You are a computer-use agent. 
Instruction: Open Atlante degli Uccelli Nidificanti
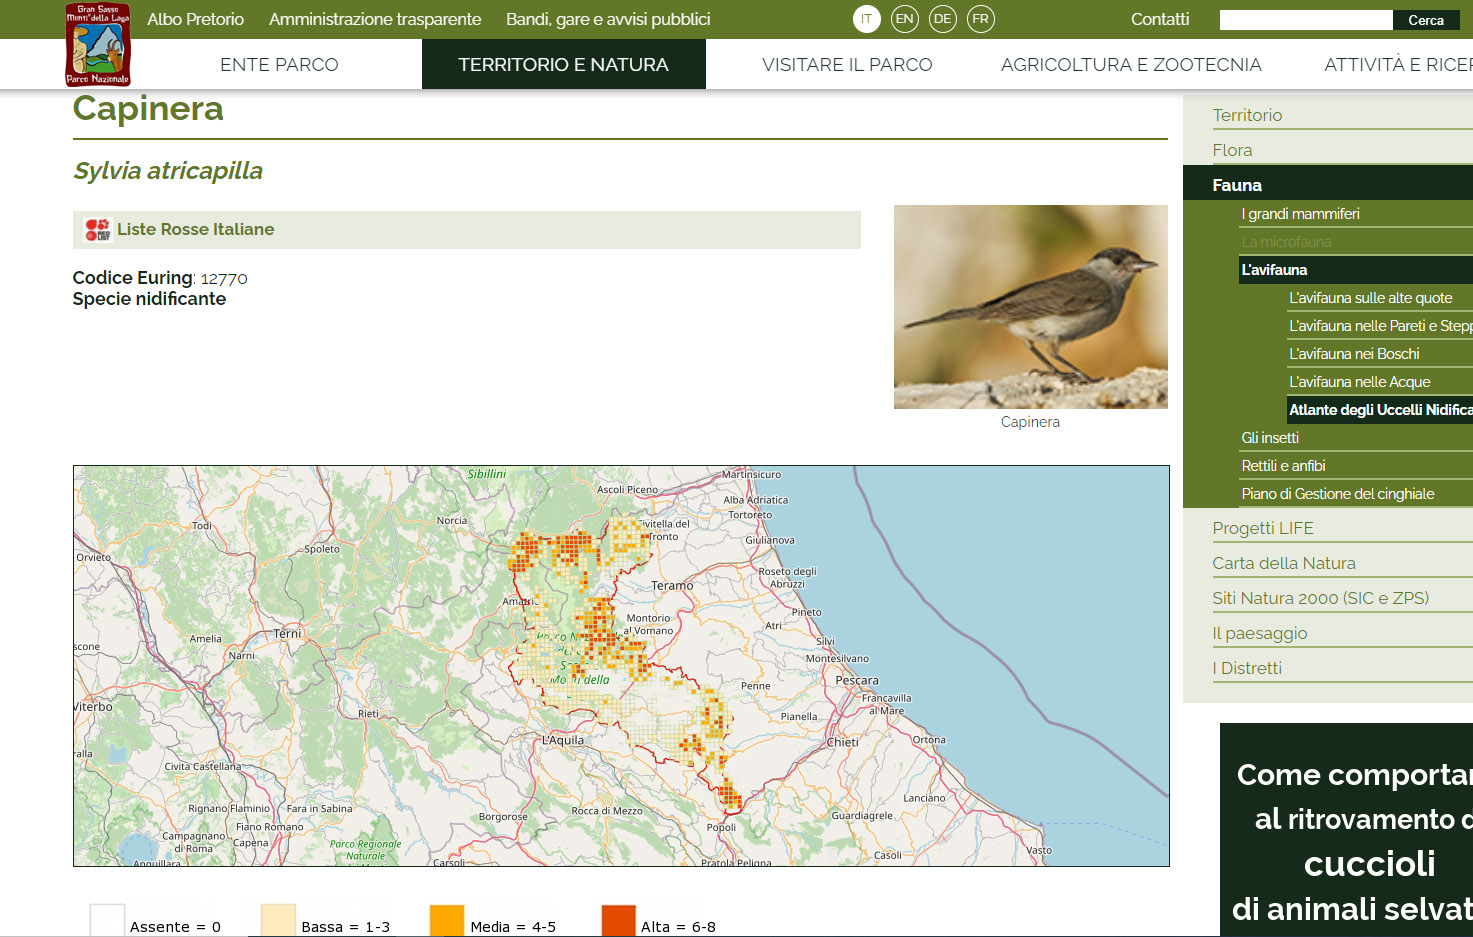[1380, 410]
